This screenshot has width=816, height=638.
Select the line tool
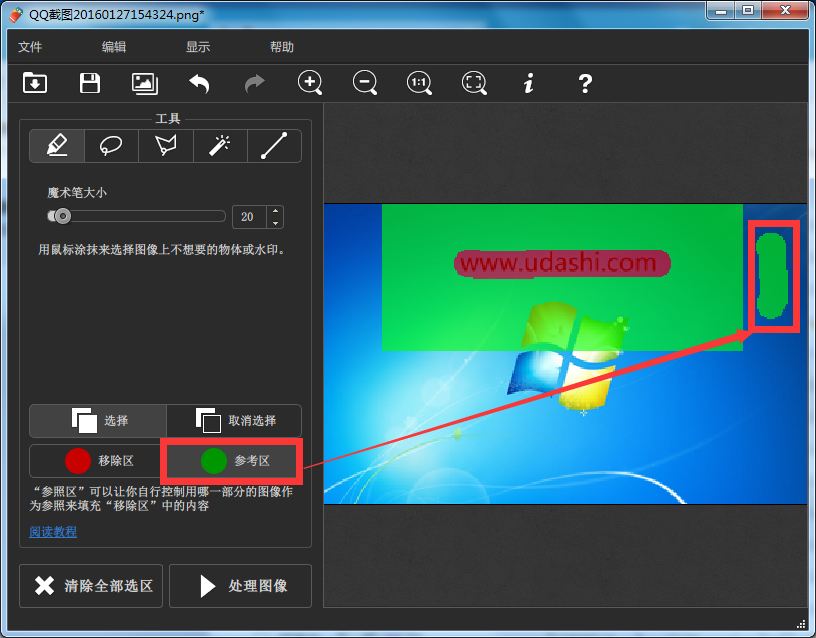[x=274, y=146]
